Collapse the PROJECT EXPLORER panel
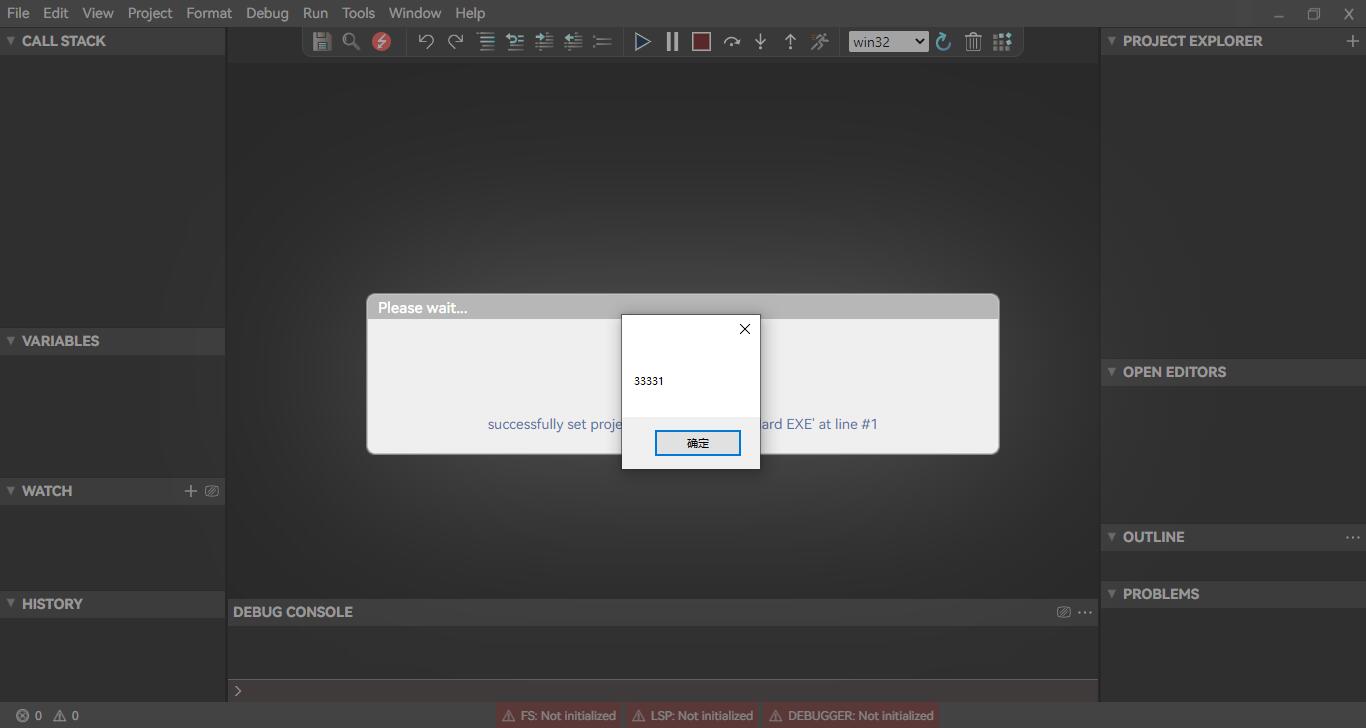This screenshot has width=1366, height=728. pyautogui.click(x=1111, y=41)
